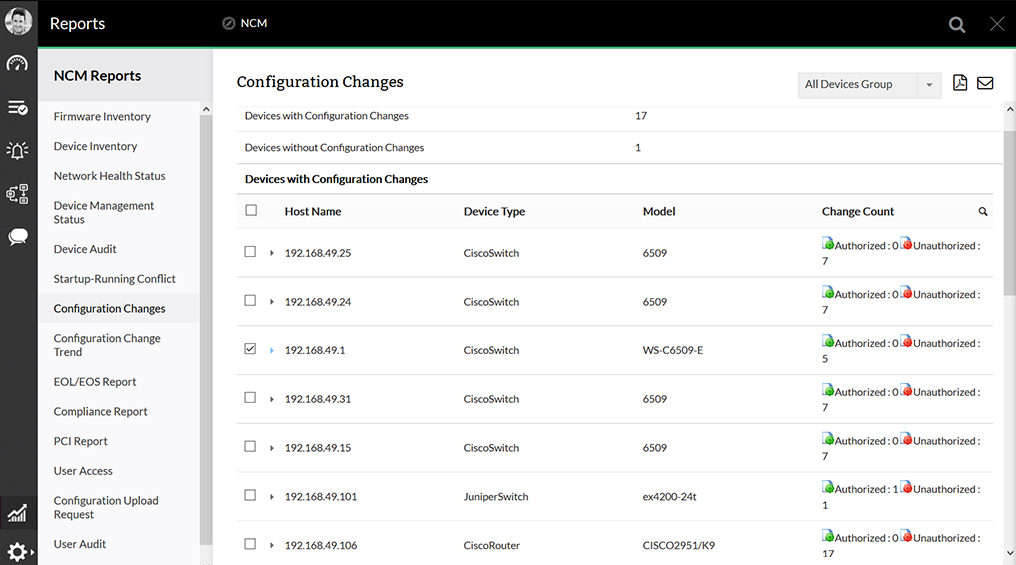Email the report via envelope icon
Screen dimensions: 1016x565
tap(985, 83)
